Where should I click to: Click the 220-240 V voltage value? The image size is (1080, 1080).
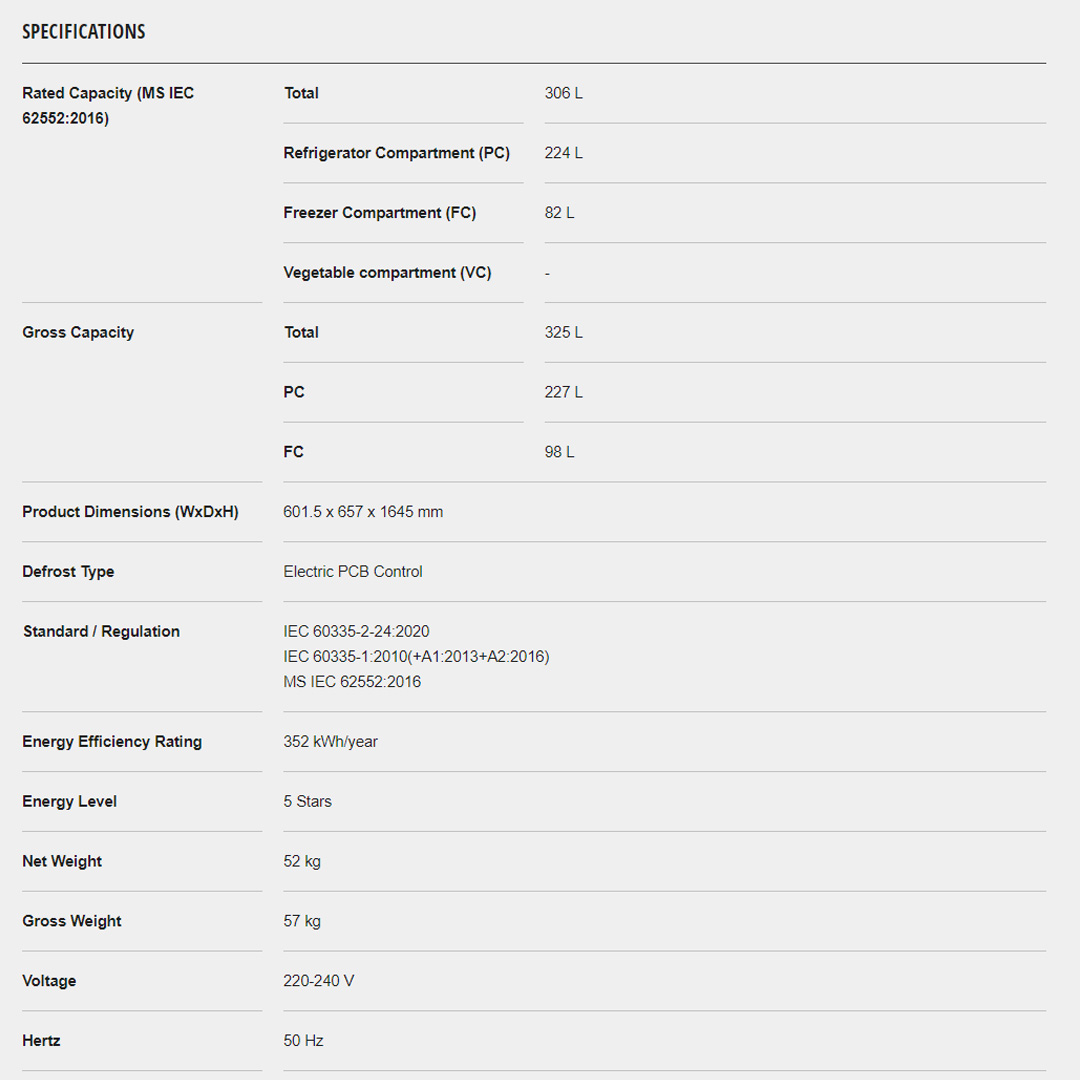click(x=318, y=981)
